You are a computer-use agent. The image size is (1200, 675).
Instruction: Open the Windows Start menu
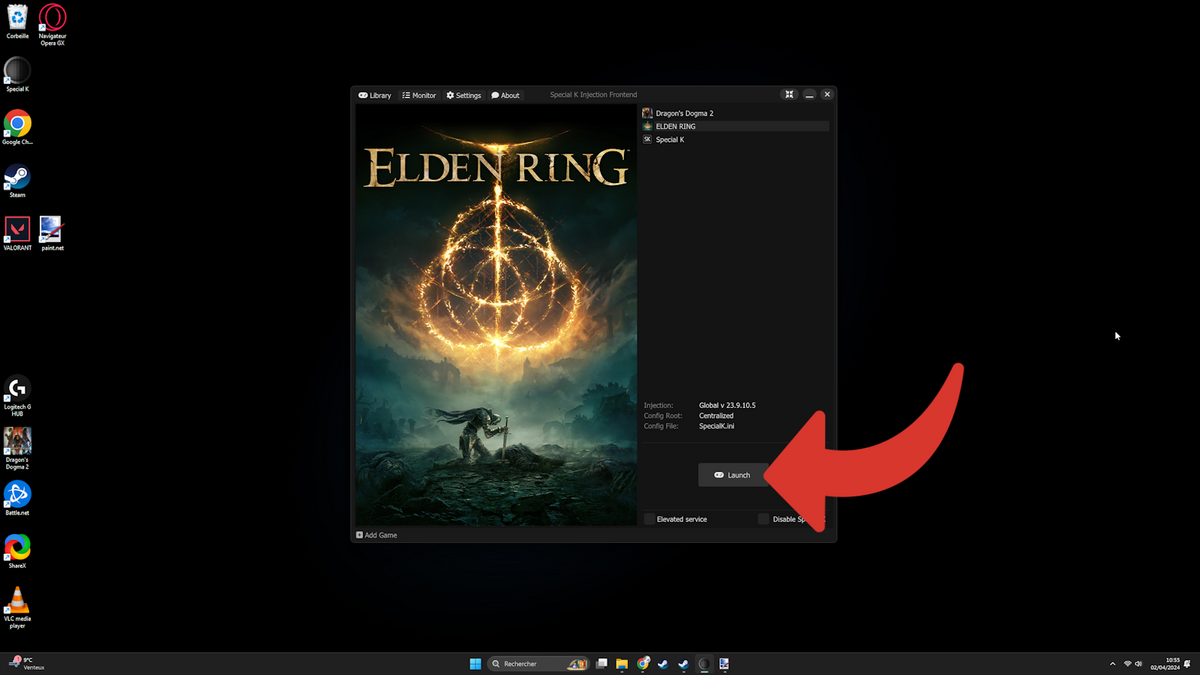click(x=475, y=663)
